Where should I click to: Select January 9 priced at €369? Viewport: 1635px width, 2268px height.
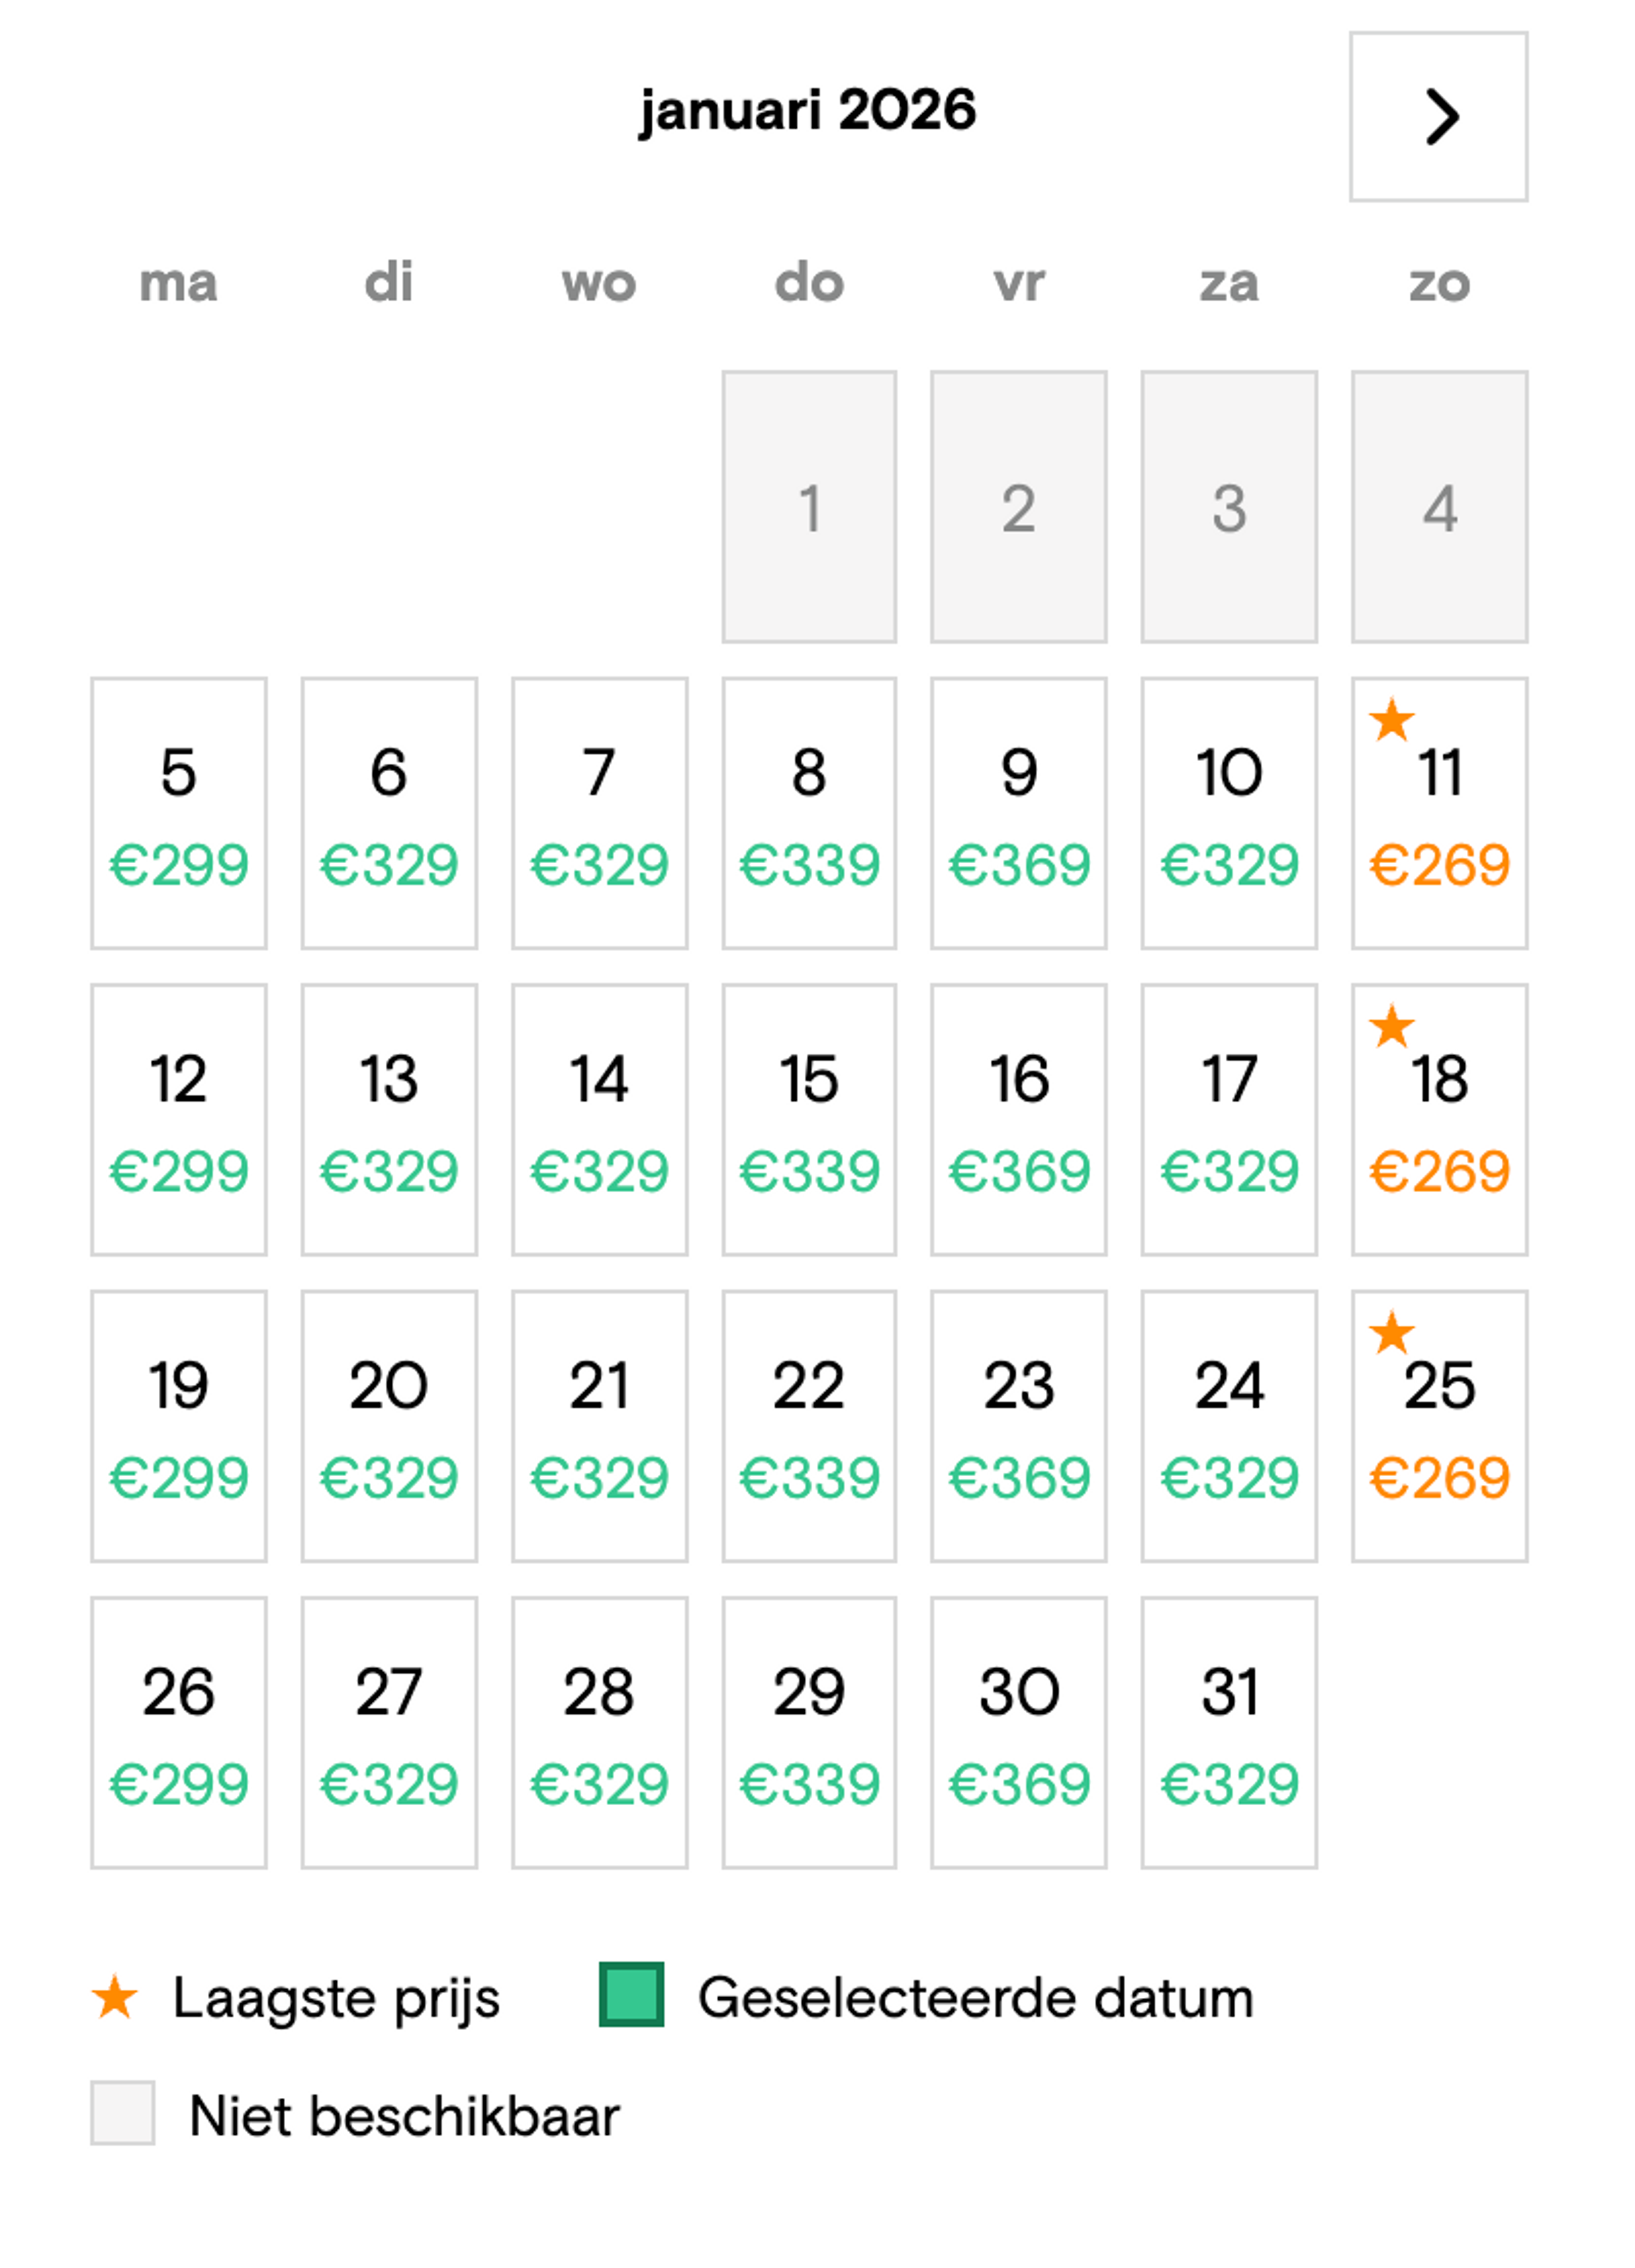click(1018, 813)
